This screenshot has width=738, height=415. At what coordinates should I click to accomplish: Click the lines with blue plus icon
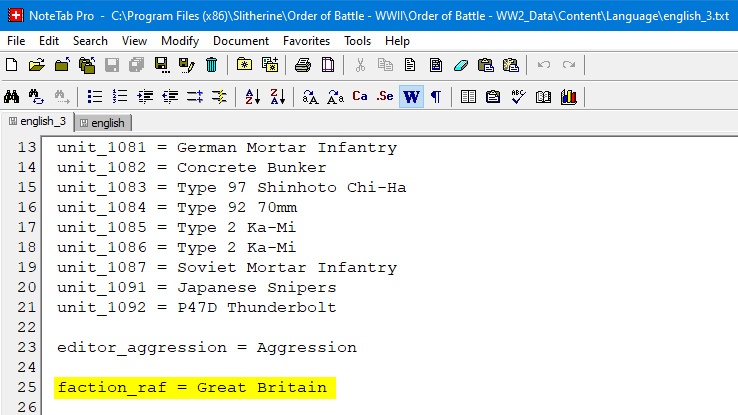coord(195,97)
